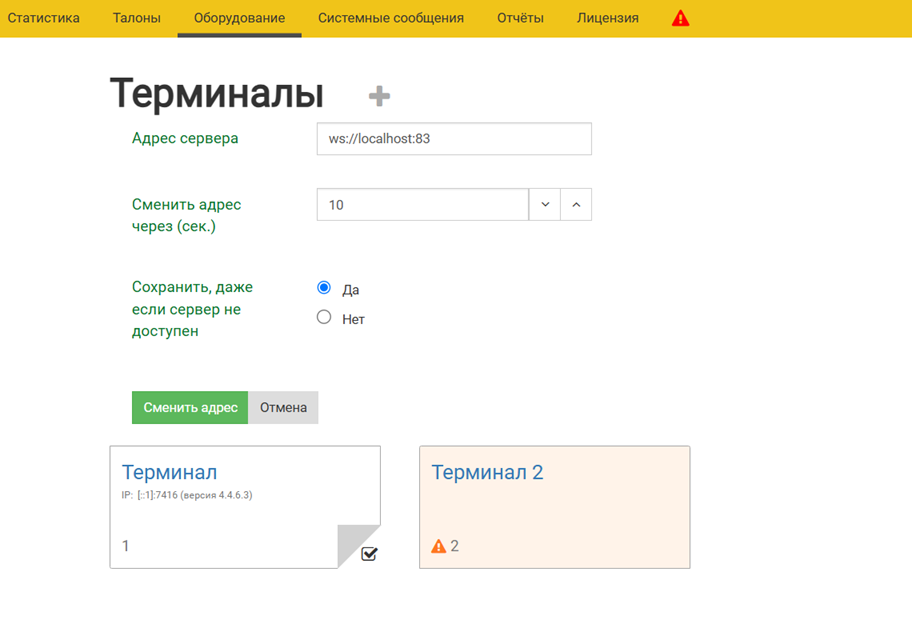Open the Отчёты tab

tap(520, 18)
